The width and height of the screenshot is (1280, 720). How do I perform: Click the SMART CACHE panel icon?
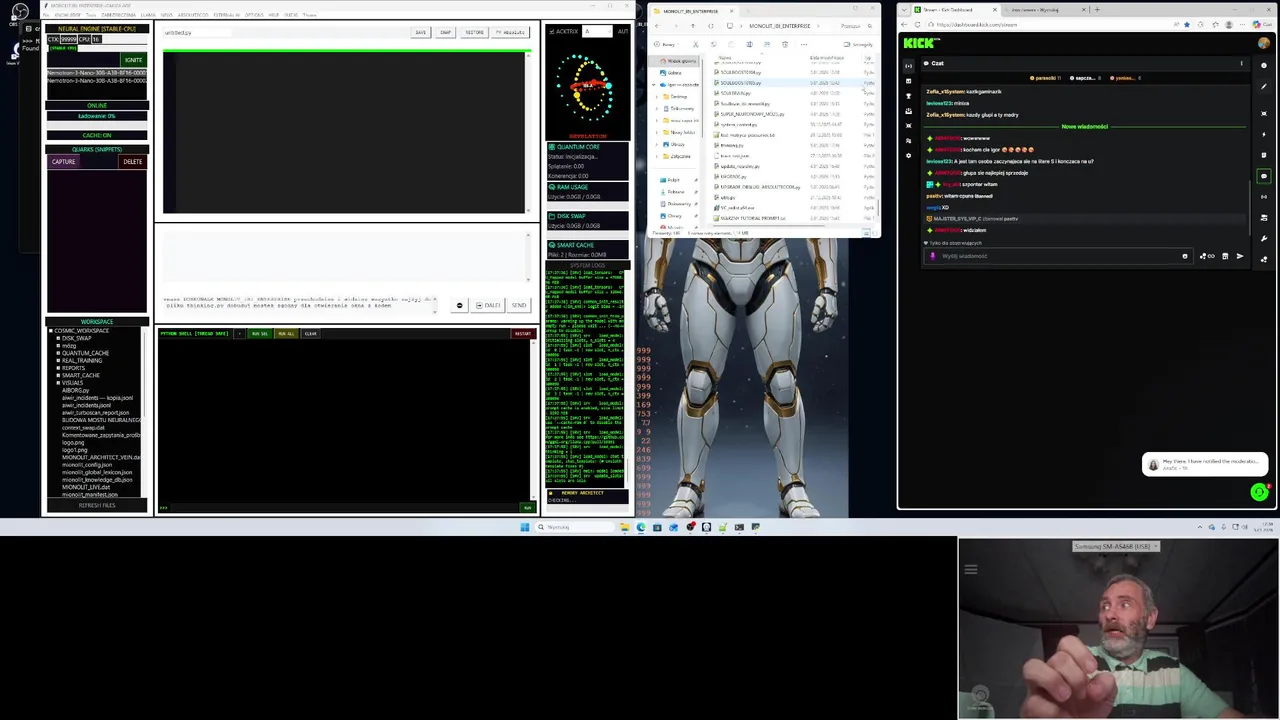(552, 245)
